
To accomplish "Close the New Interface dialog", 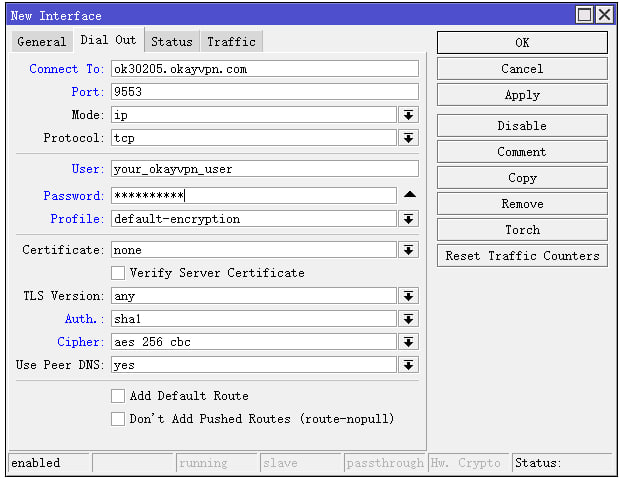I will click(604, 15).
